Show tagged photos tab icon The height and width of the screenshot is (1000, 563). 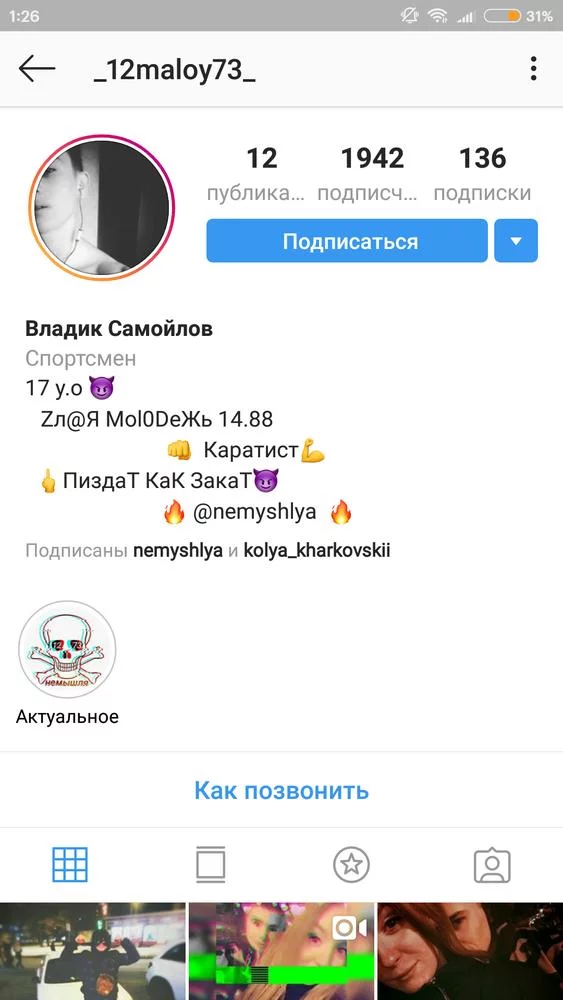492,865
